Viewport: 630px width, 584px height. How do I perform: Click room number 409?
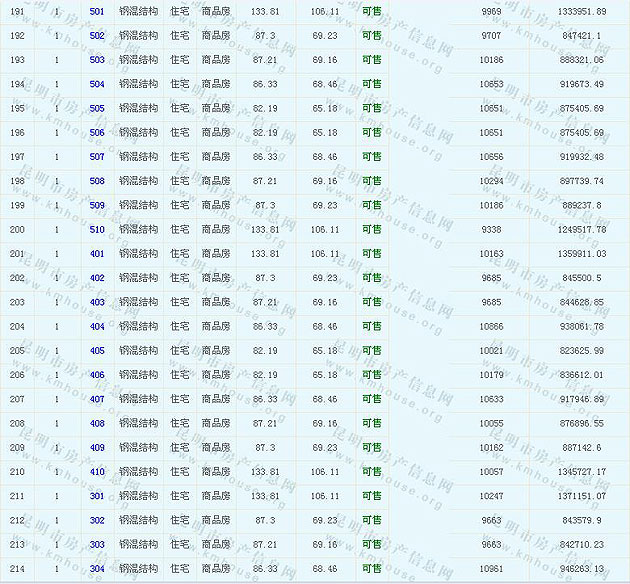[x=96, y=448]
